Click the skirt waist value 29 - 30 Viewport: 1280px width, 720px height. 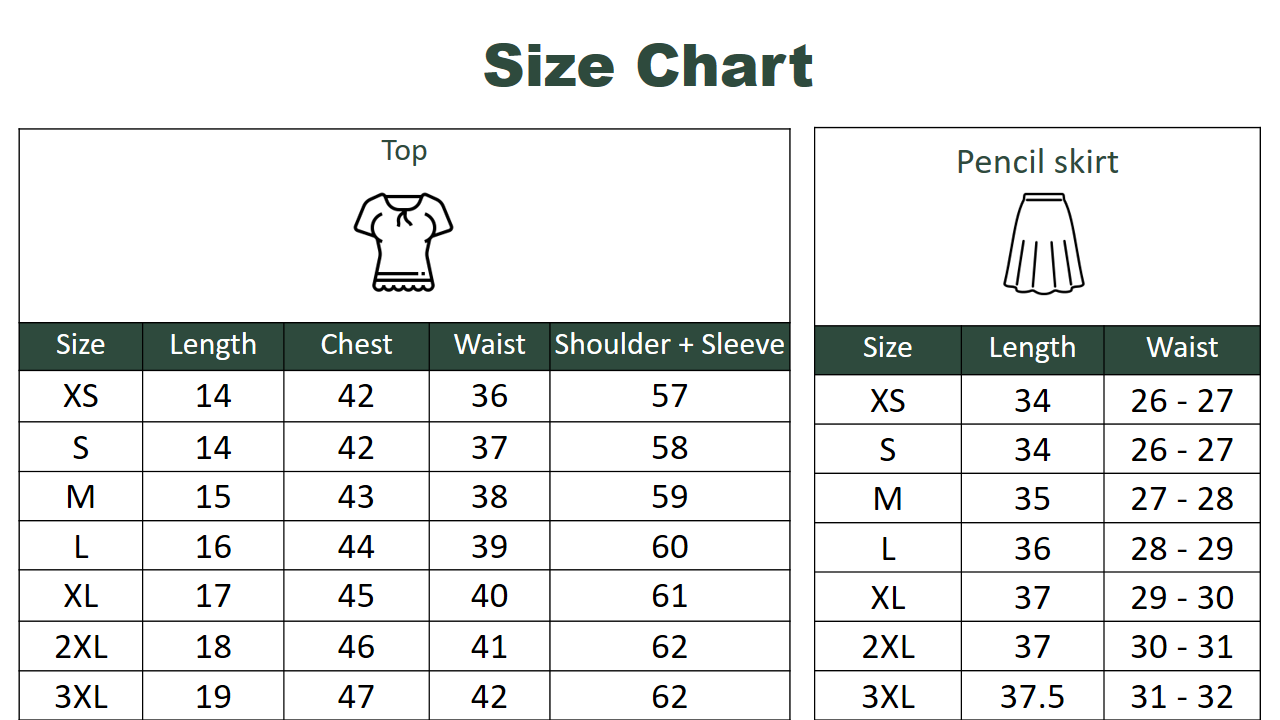(x=1182, y=598)
